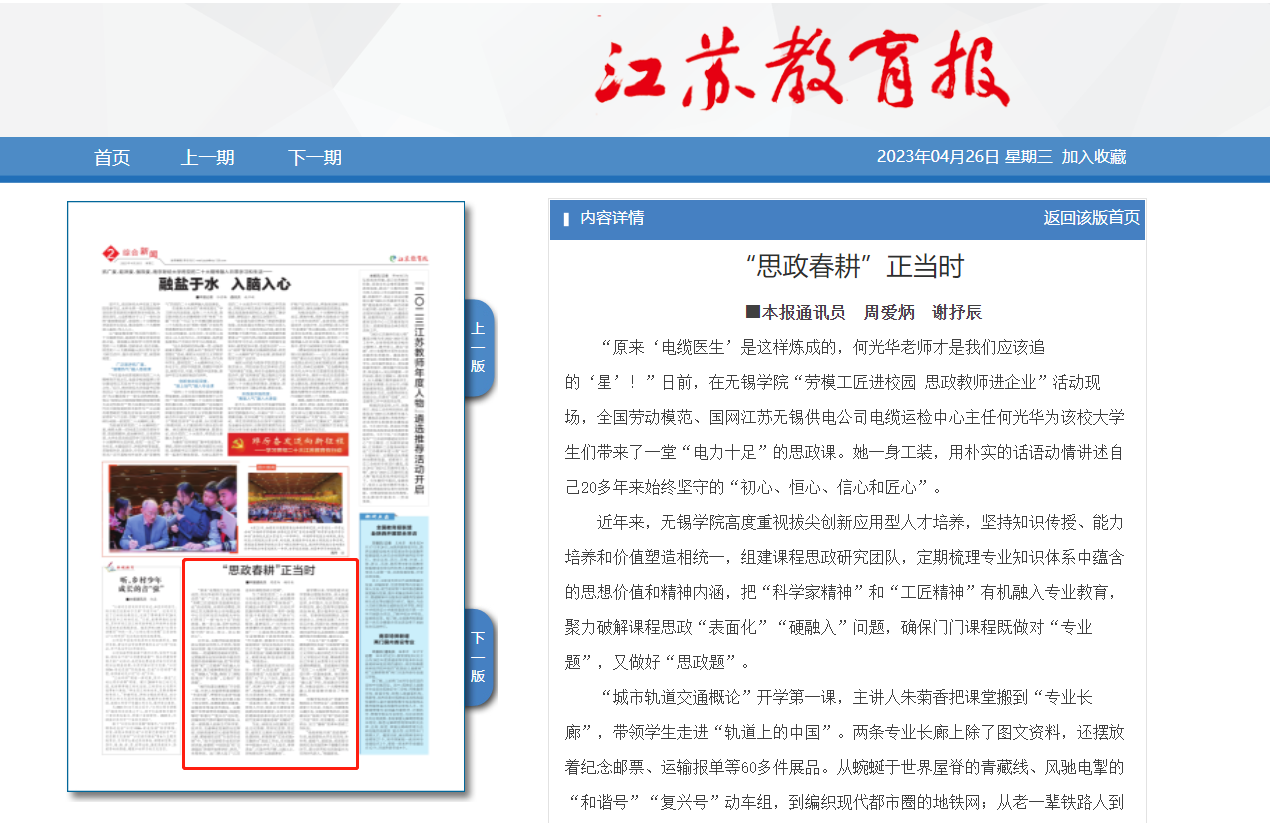Click the 内容详情 panel header
The width and height of the screenshot is (1270, 823).
[612, 218]
